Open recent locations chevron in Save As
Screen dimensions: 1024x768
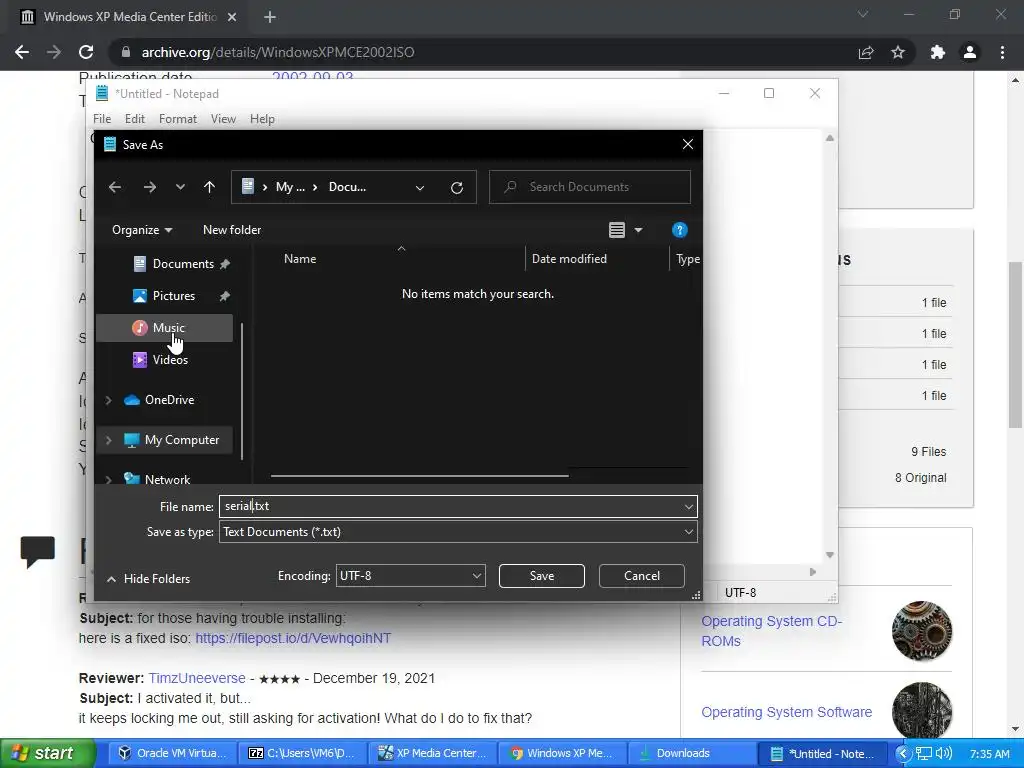180,187
